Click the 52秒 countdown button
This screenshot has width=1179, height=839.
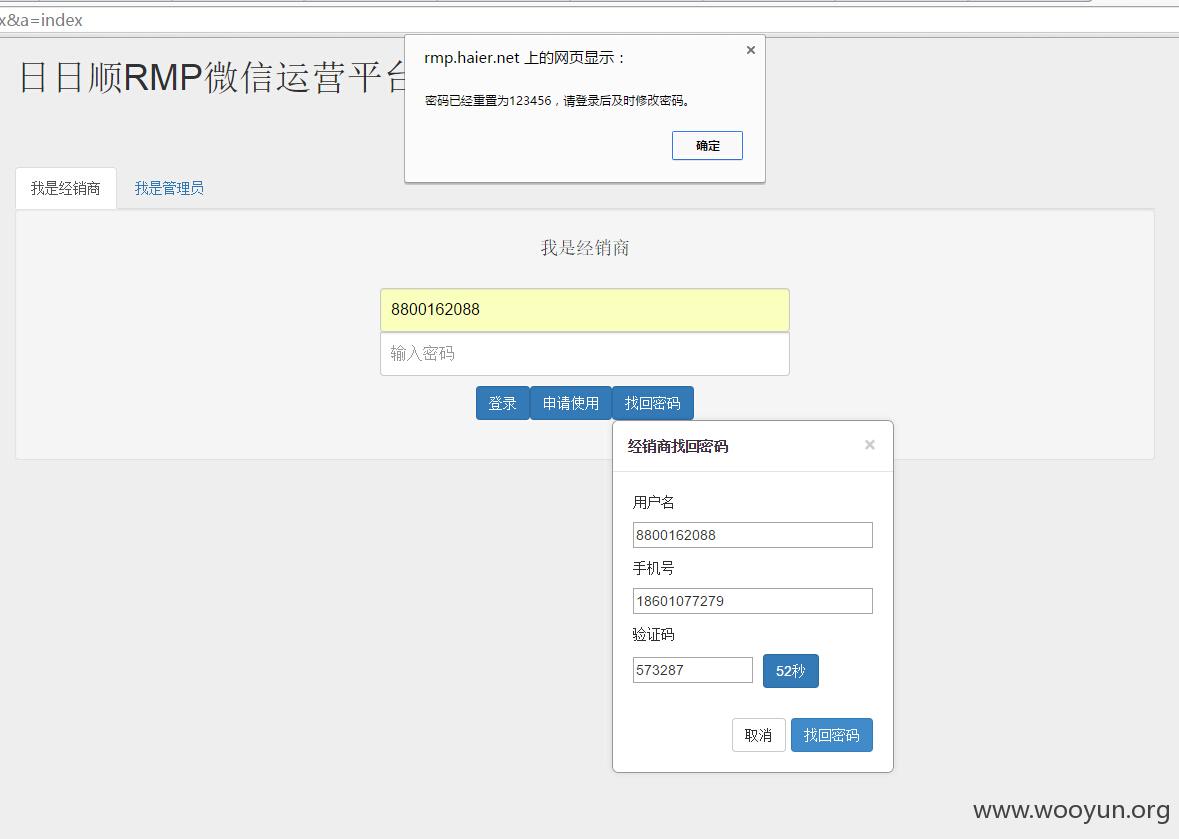pyautogui.click(x=790, y=671)
